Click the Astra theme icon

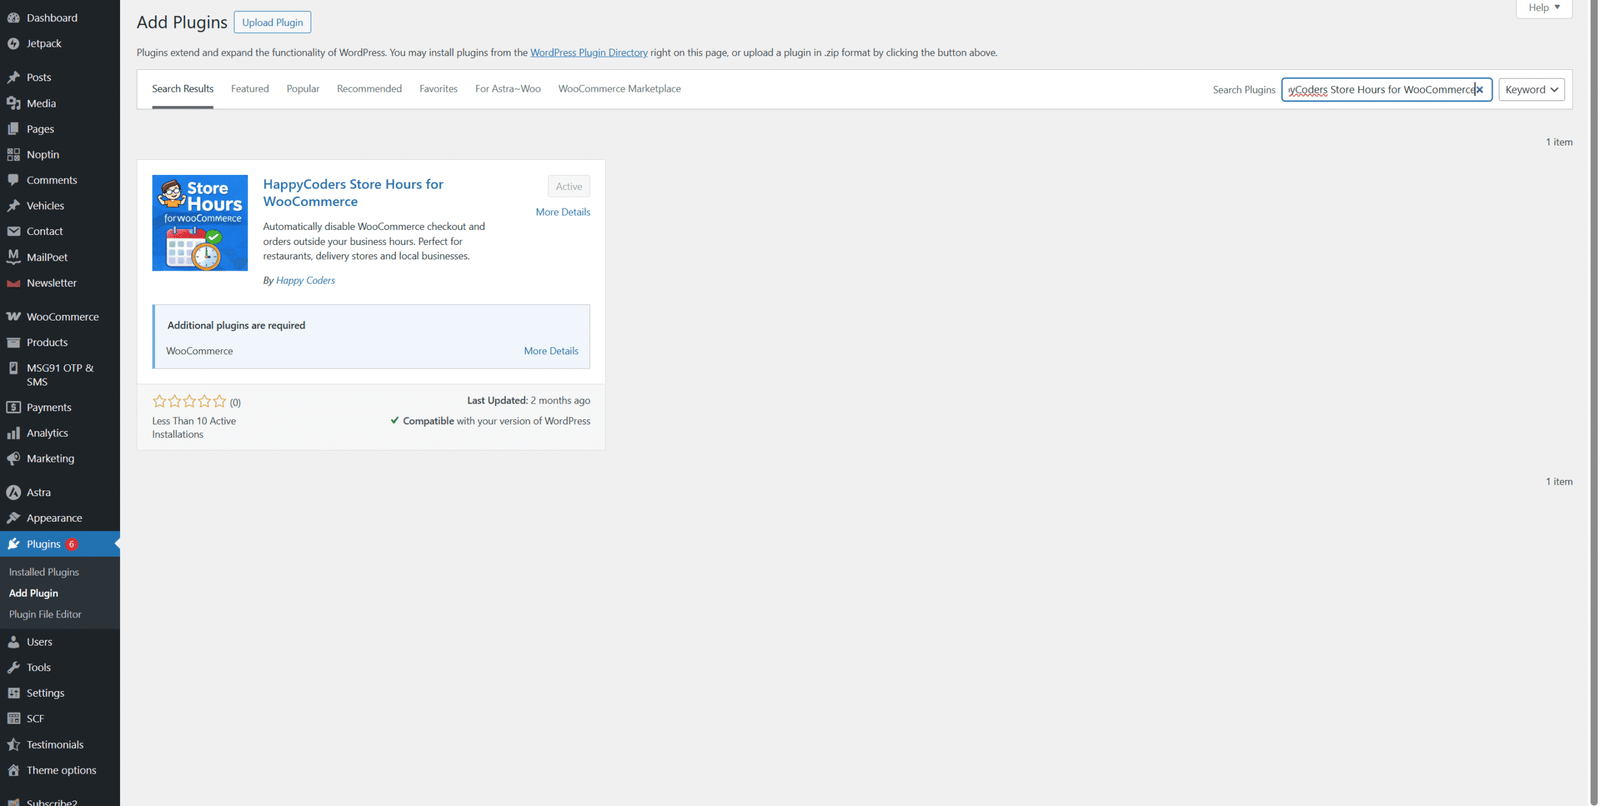click(x=13, y=493)
